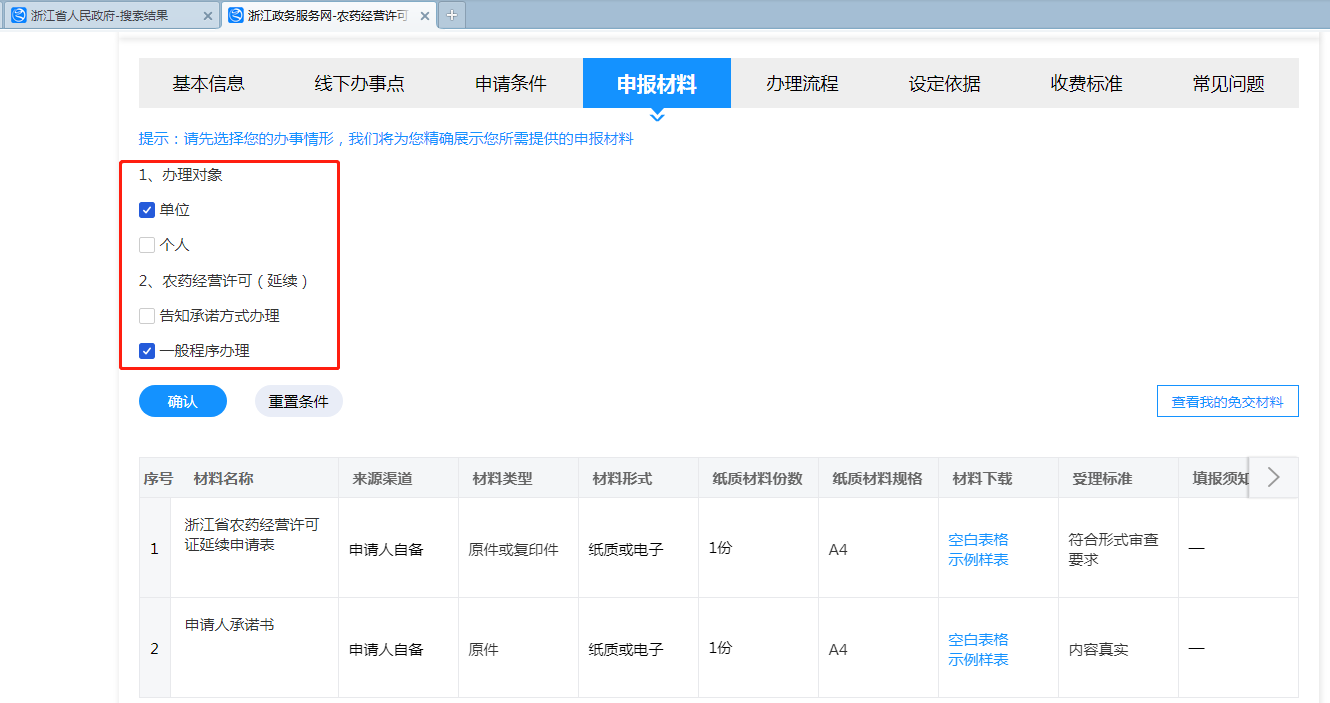Switch to the 基本信息 tab
The height and width of the screenshot is (703, 1330).
point(209,84)
